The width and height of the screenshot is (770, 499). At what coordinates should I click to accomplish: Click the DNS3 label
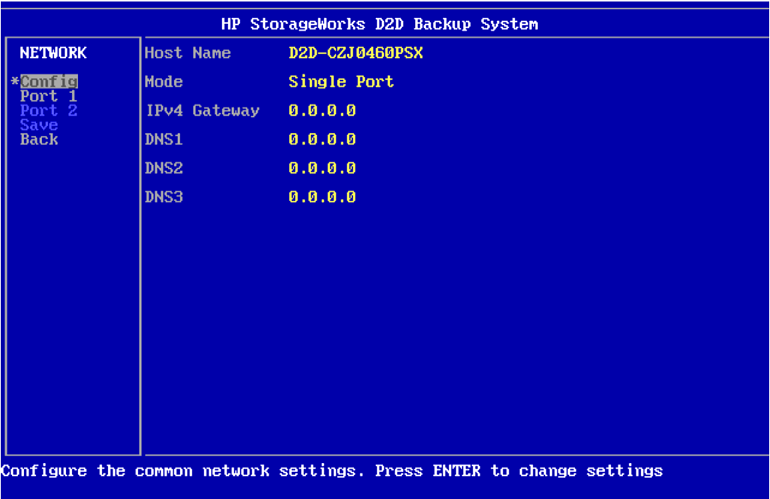coord(164,197)
